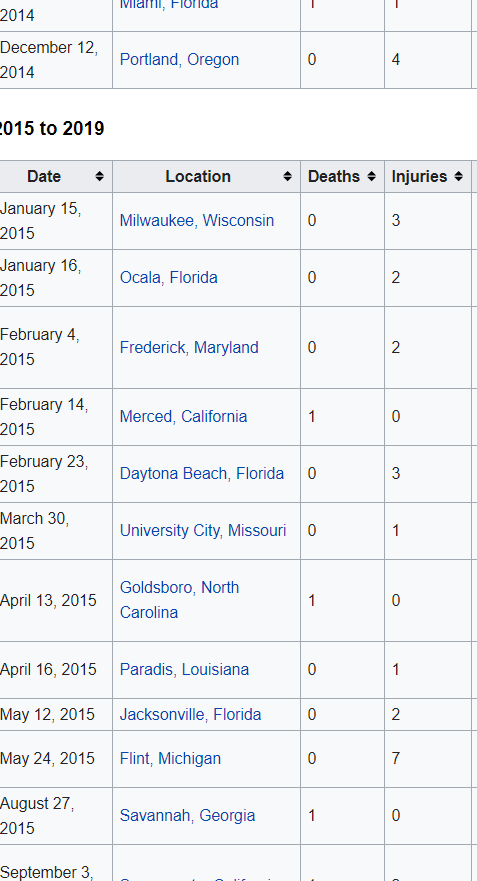Visit Jacksonville, Florida link

[x=190, y=715]
